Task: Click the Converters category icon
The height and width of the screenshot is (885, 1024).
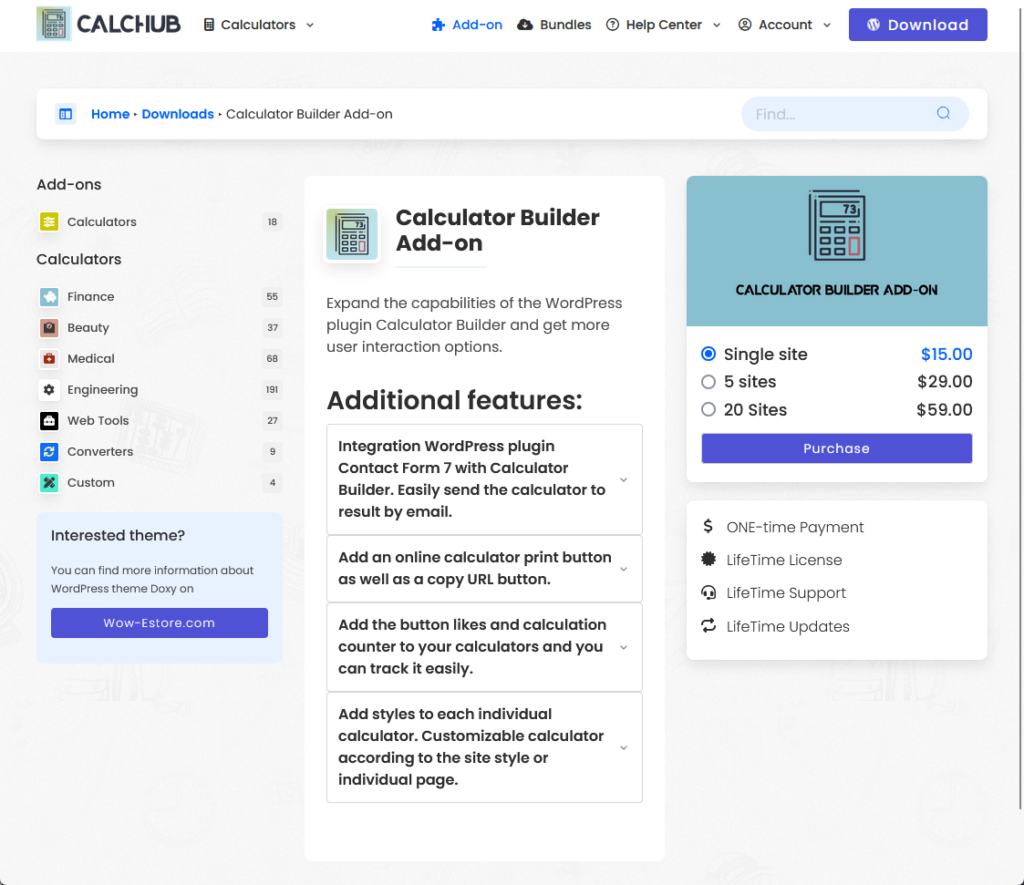Action: pyautogui.click(x=49, y=452)
